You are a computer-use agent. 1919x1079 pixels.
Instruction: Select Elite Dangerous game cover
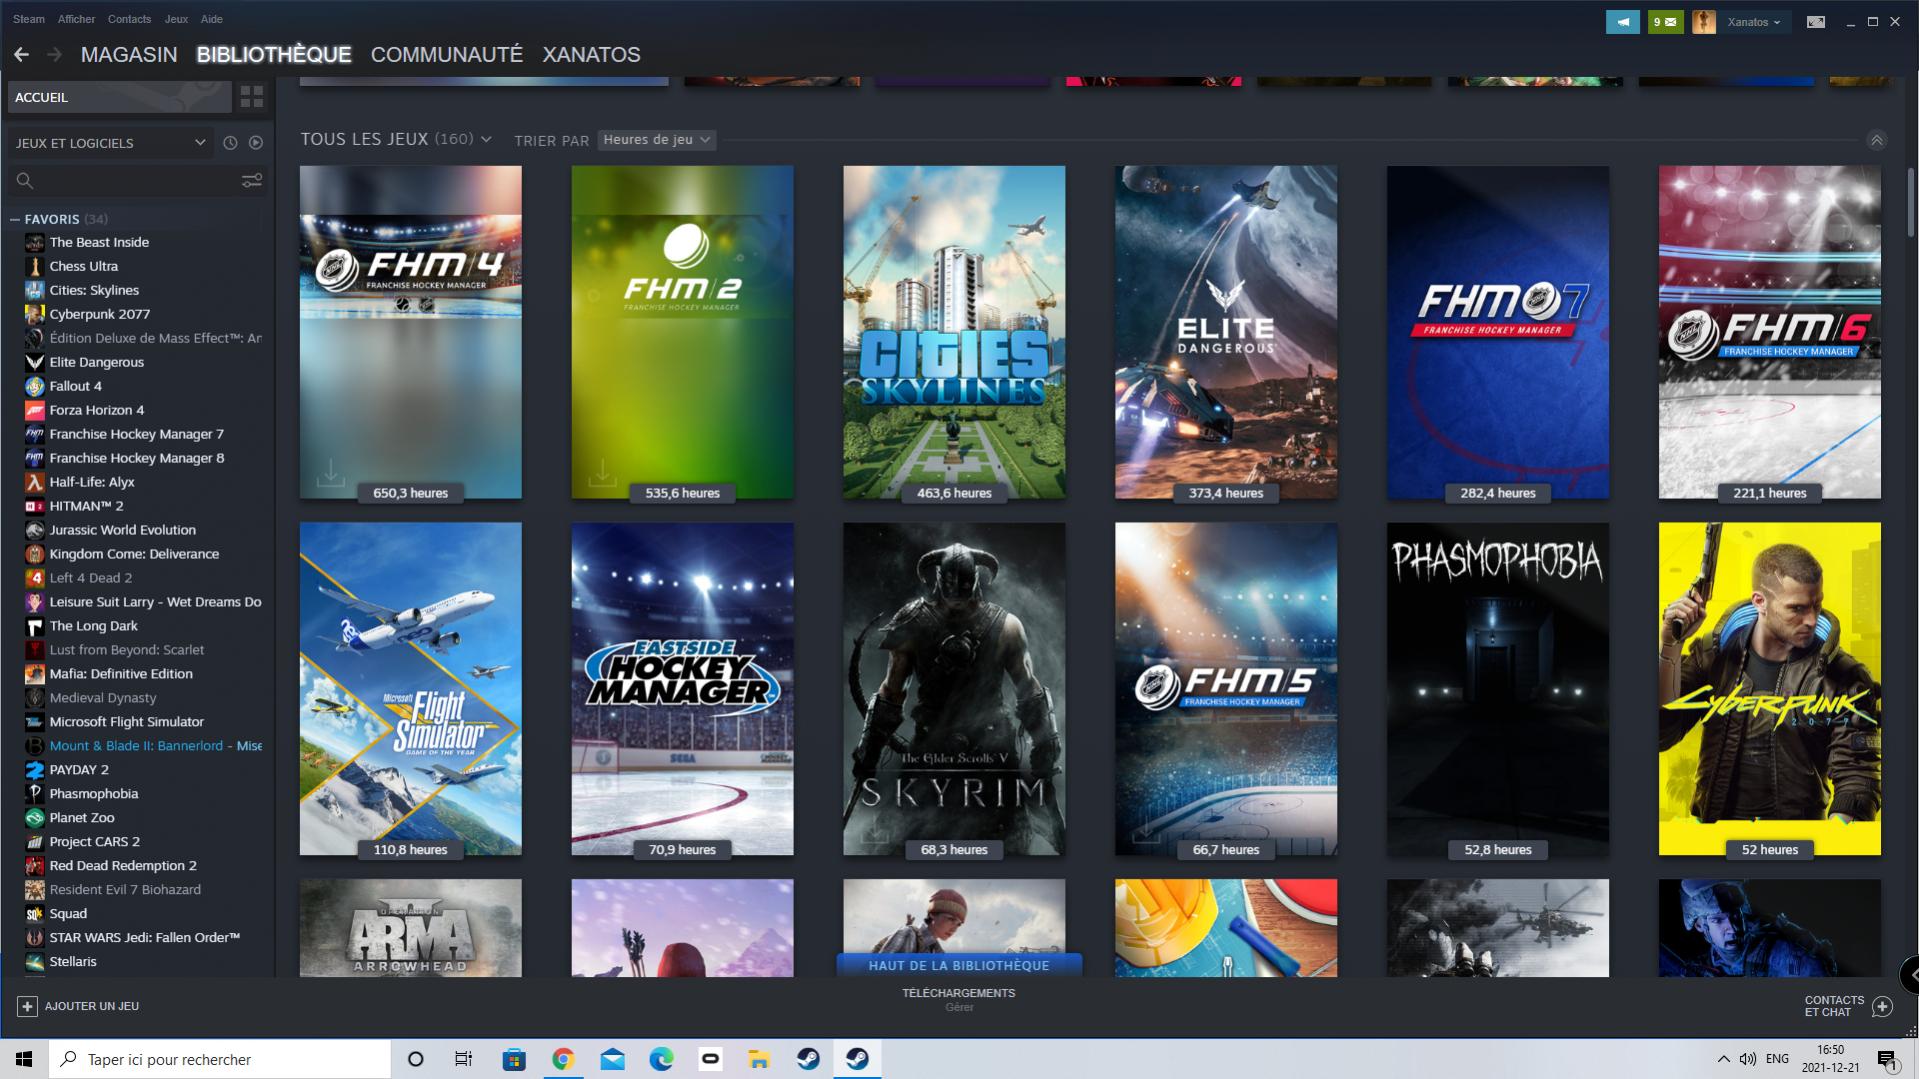tap(1226, 332)
